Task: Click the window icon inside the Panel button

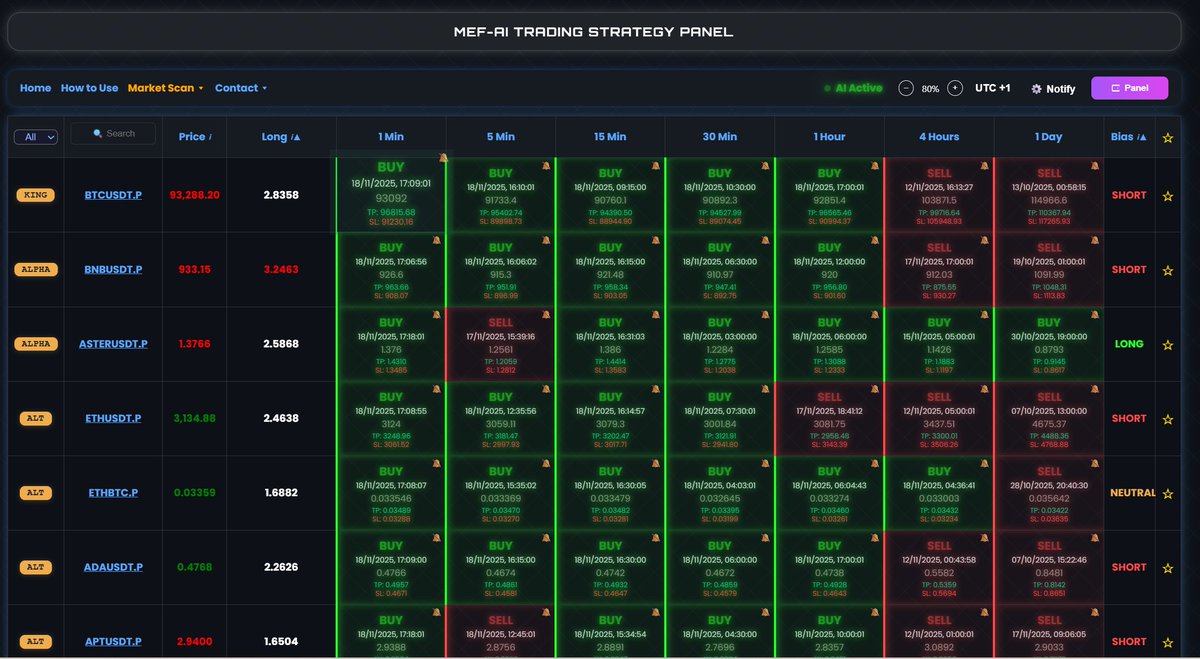Action: 1114,88
